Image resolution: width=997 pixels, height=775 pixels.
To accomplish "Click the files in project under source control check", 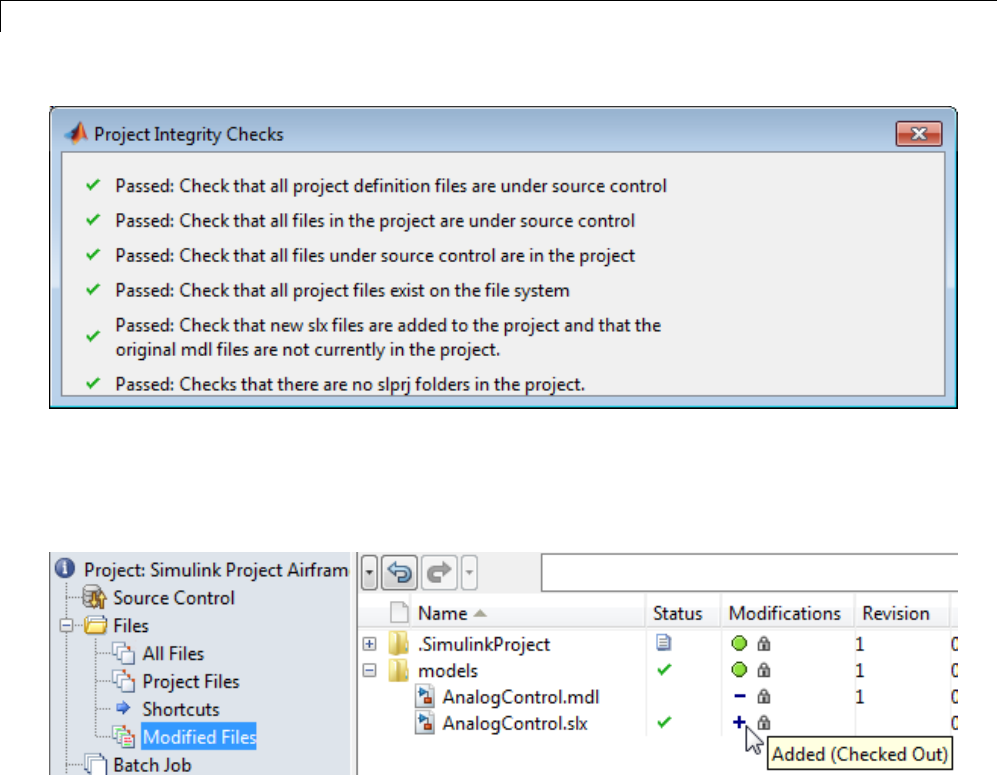I will 375,221.
